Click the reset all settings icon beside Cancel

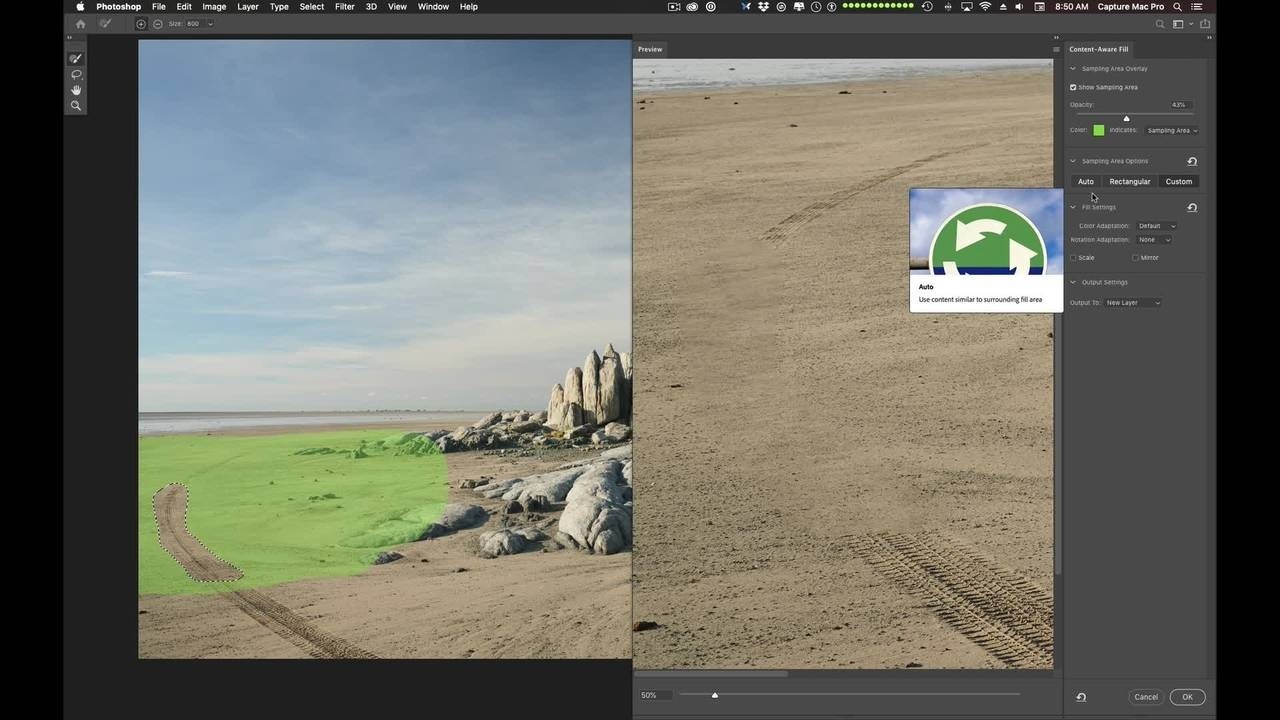click(1081, 697)
